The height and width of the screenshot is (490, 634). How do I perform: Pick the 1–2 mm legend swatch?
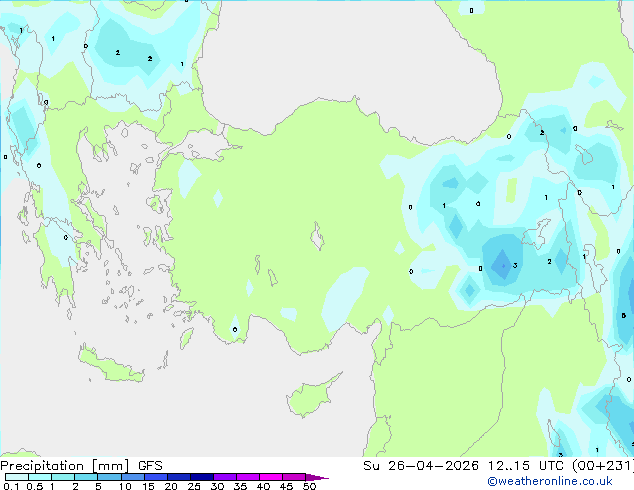point(63,477)
